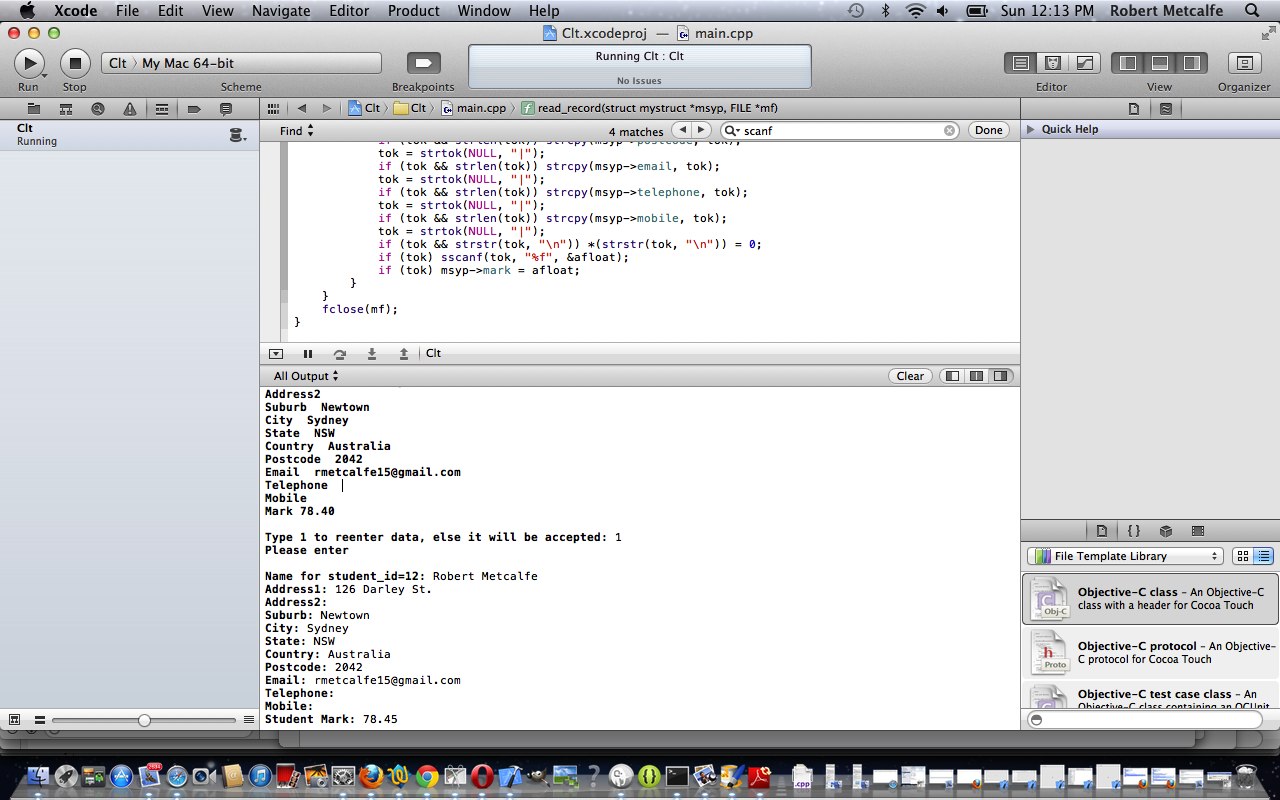Collapse the Quick Help disclosure triangle

1031,129
